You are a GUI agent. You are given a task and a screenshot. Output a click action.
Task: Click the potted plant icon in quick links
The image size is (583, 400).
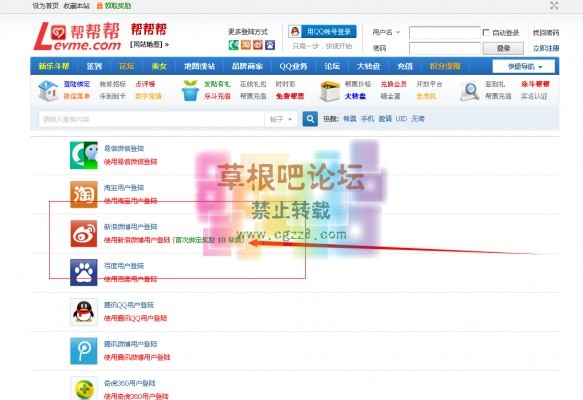[x=190, y=90]
